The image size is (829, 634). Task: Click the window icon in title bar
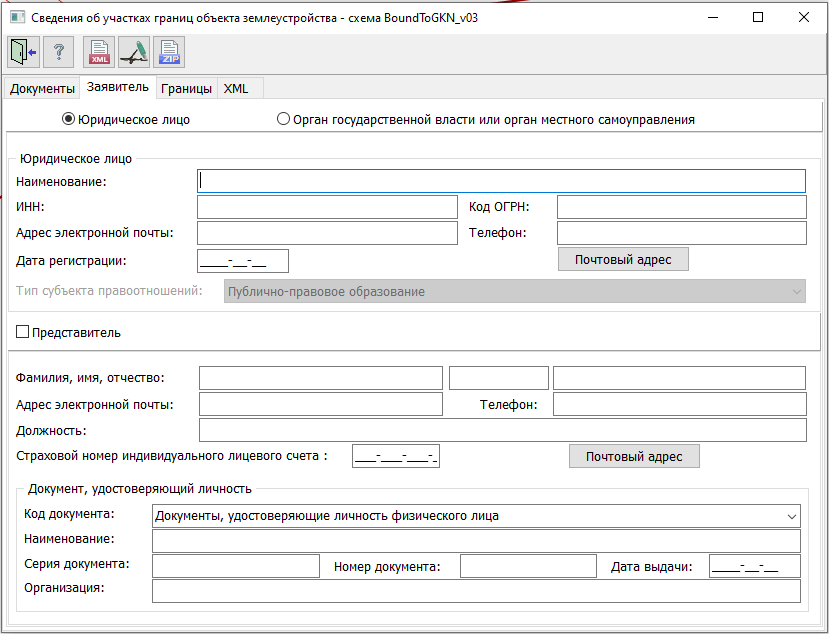coord(15,17)
